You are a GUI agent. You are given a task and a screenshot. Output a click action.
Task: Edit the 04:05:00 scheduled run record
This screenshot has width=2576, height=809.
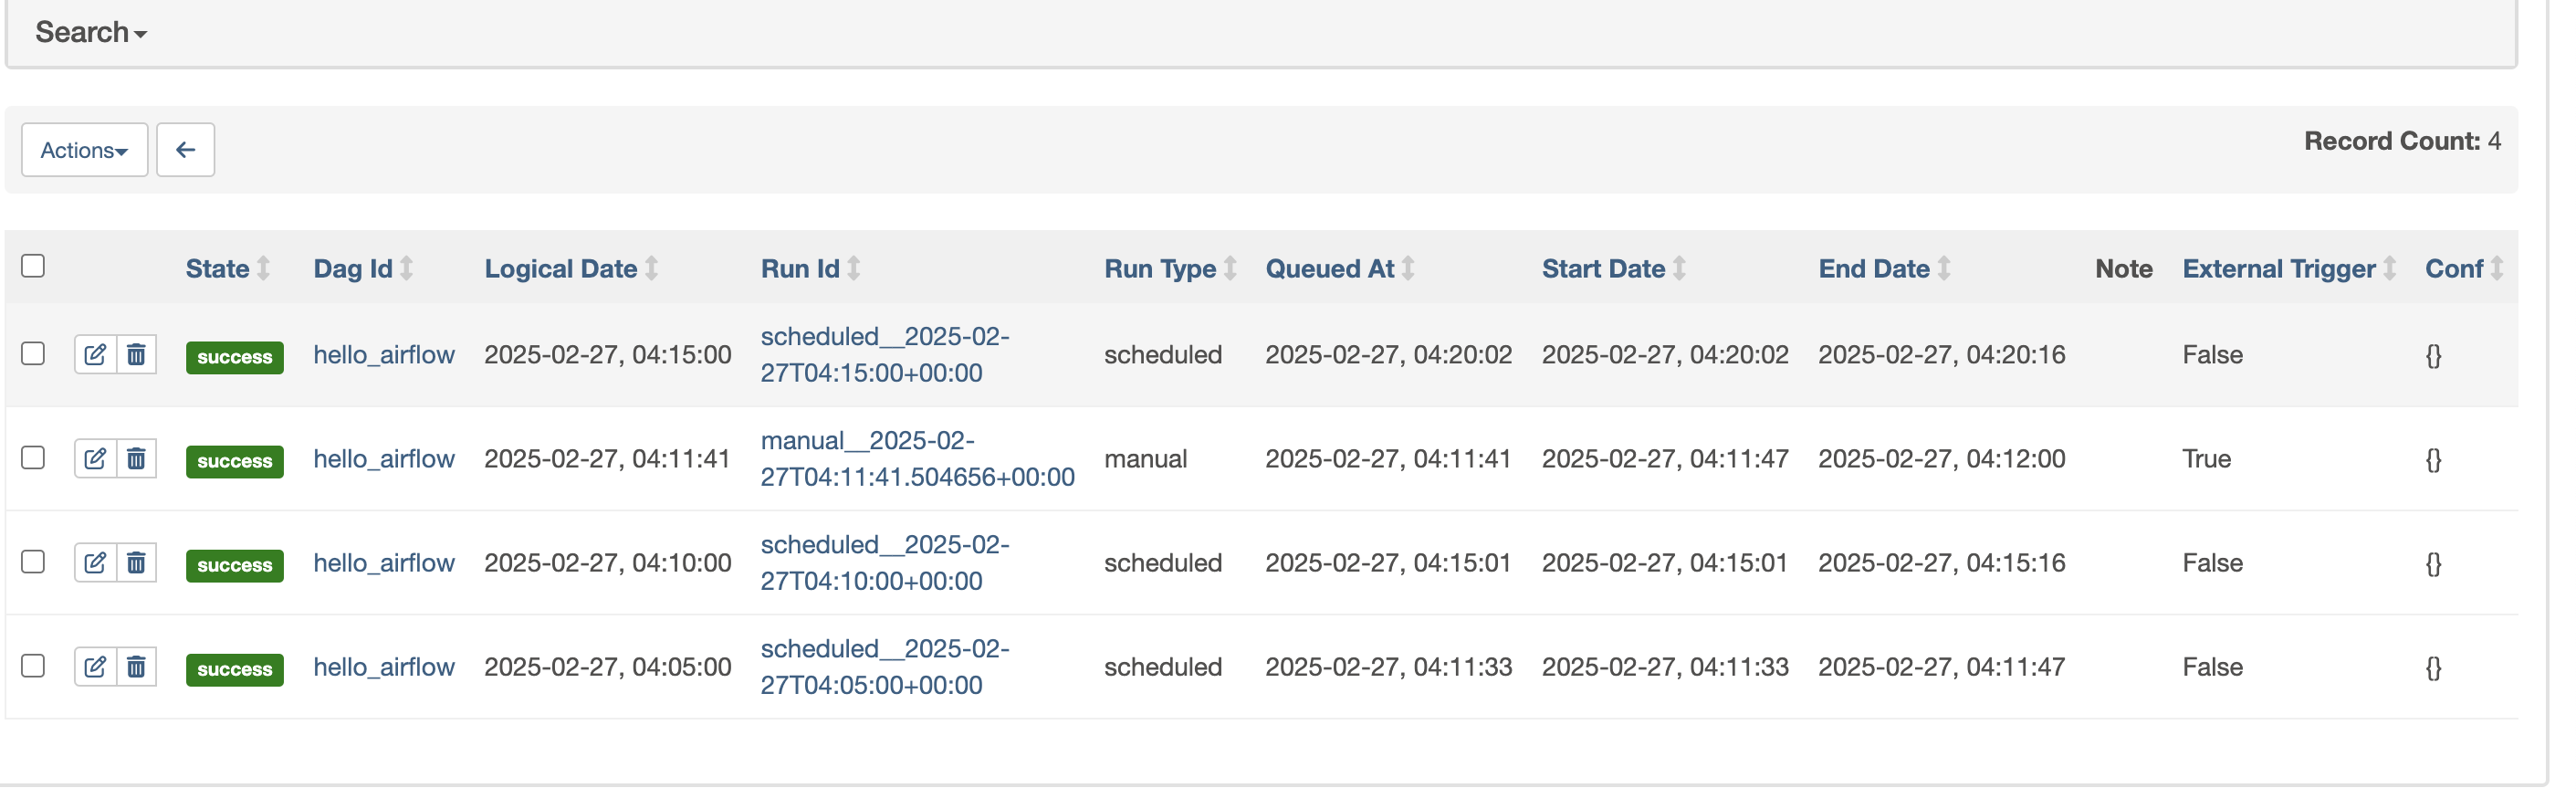(x=95, y=668)
